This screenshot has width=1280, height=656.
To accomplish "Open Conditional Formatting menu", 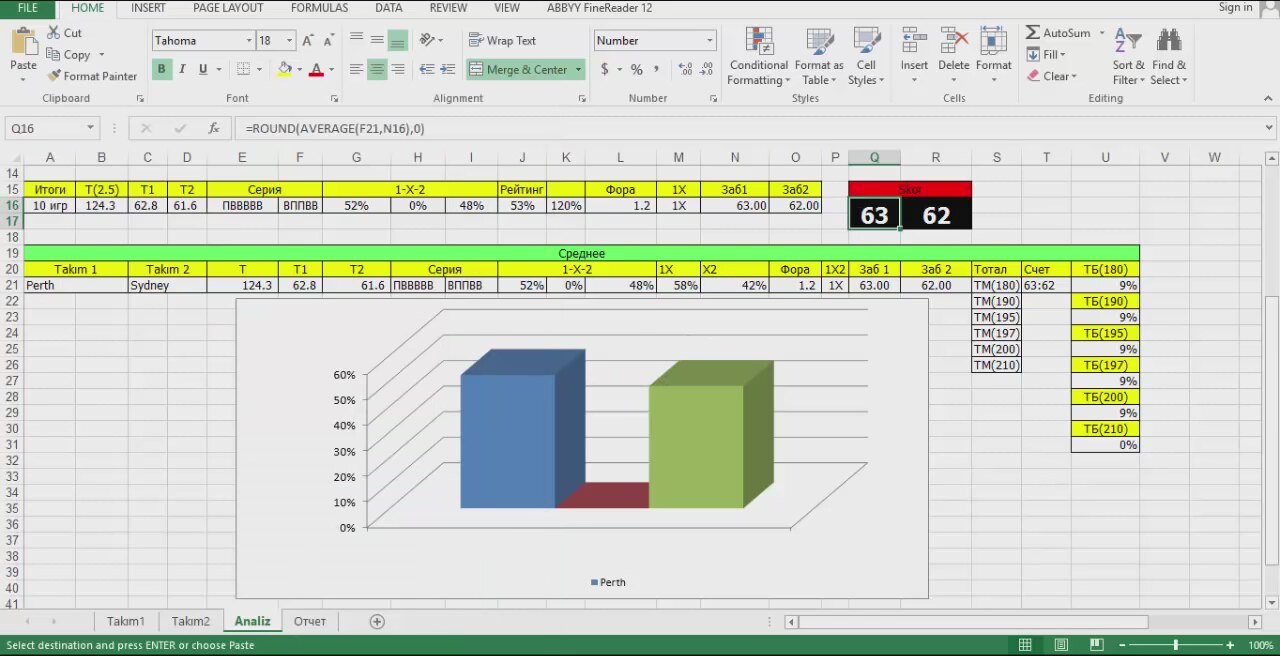I will click(759, 56).
